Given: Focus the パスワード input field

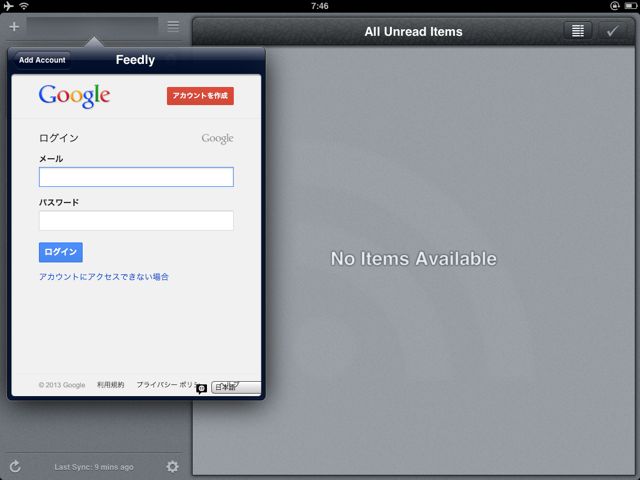Looking at the screenshot, I should click(x=136, y=221).
